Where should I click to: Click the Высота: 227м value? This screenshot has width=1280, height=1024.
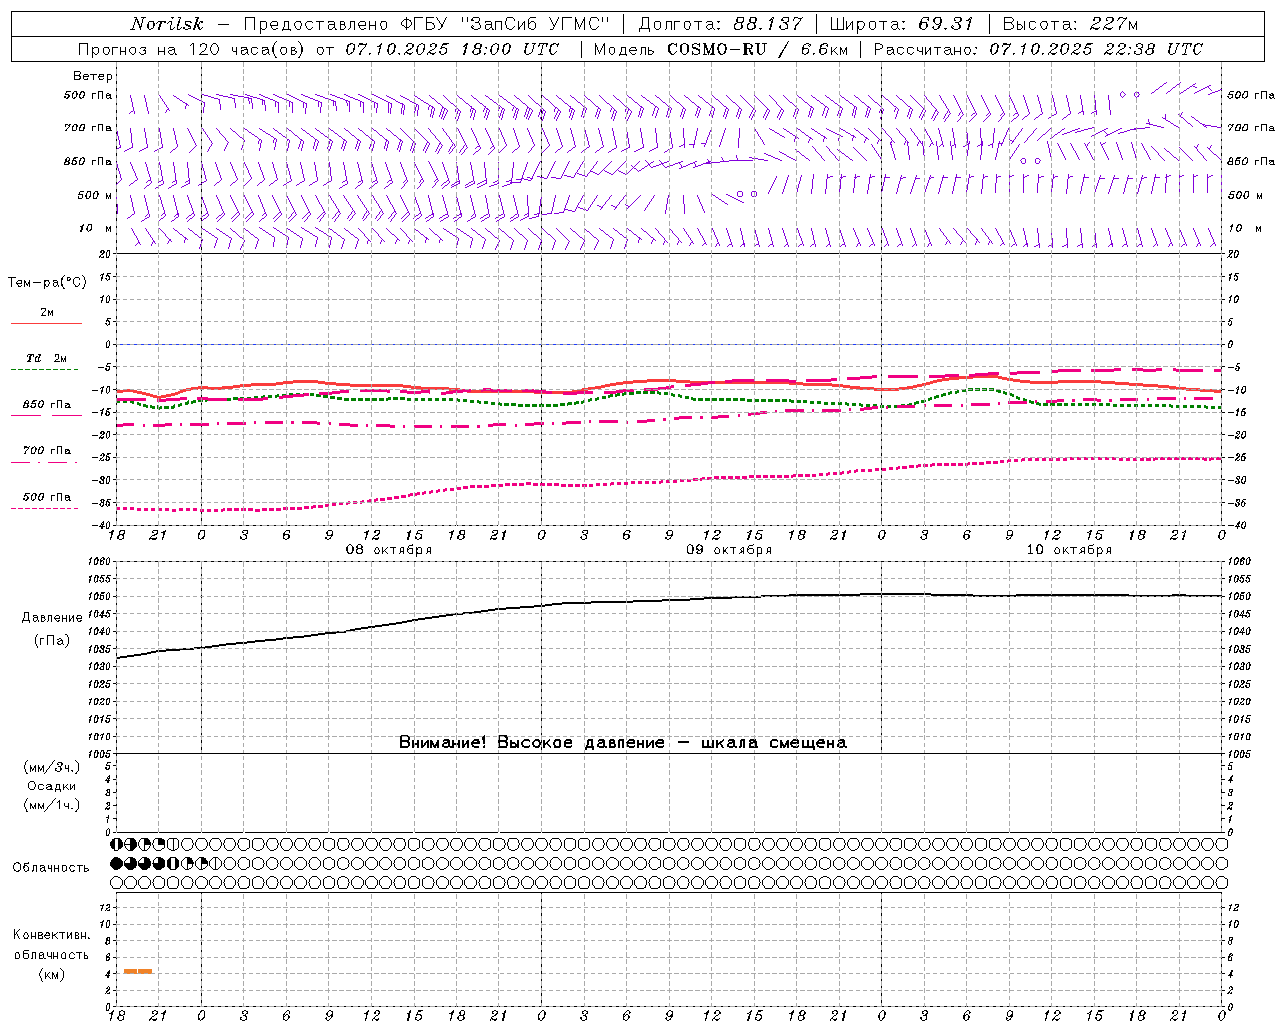click(1070, 24)
